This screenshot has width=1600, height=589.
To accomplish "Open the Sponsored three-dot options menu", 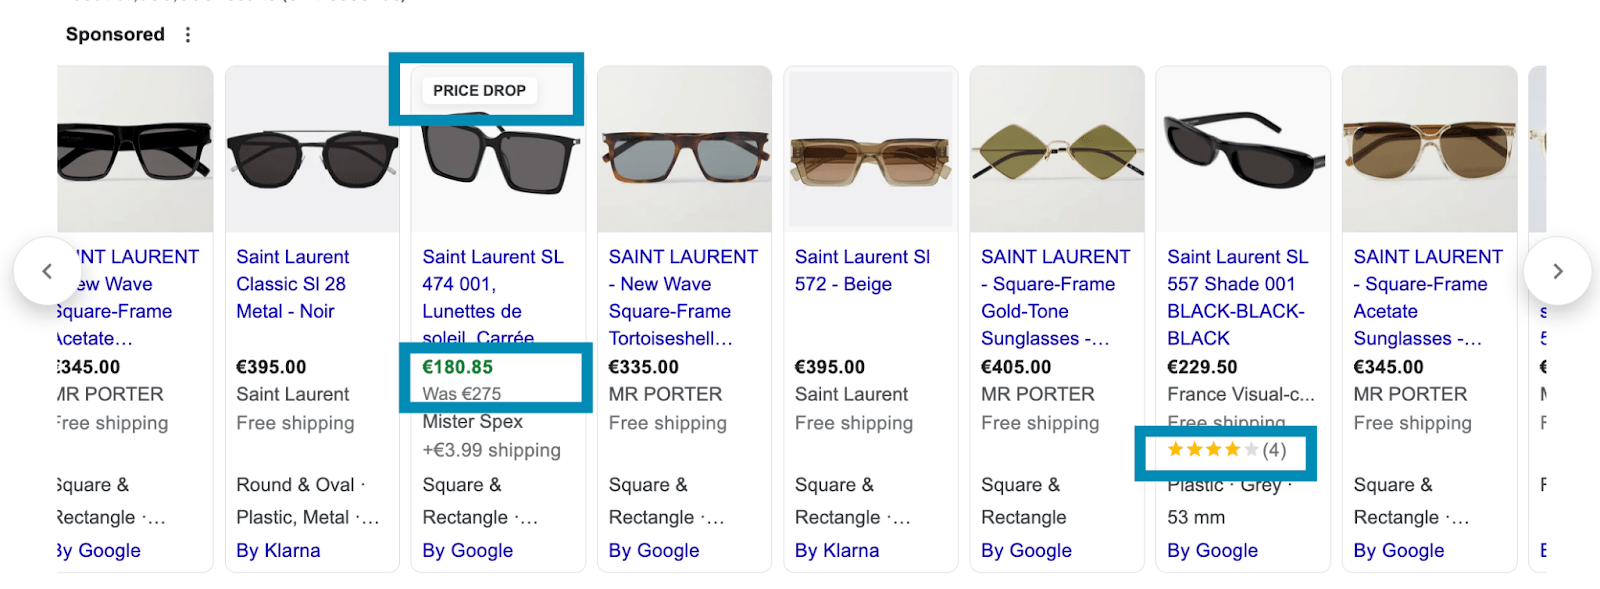I will click(187, 35).
